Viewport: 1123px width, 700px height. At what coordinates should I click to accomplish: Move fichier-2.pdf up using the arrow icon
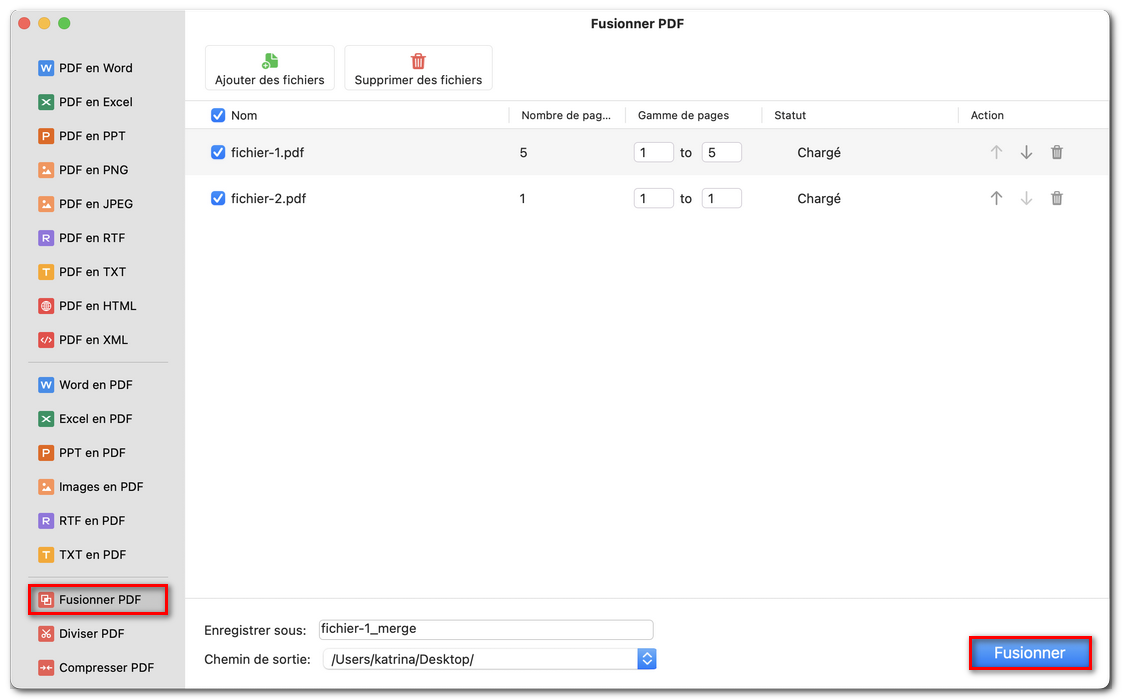point(996,198)
